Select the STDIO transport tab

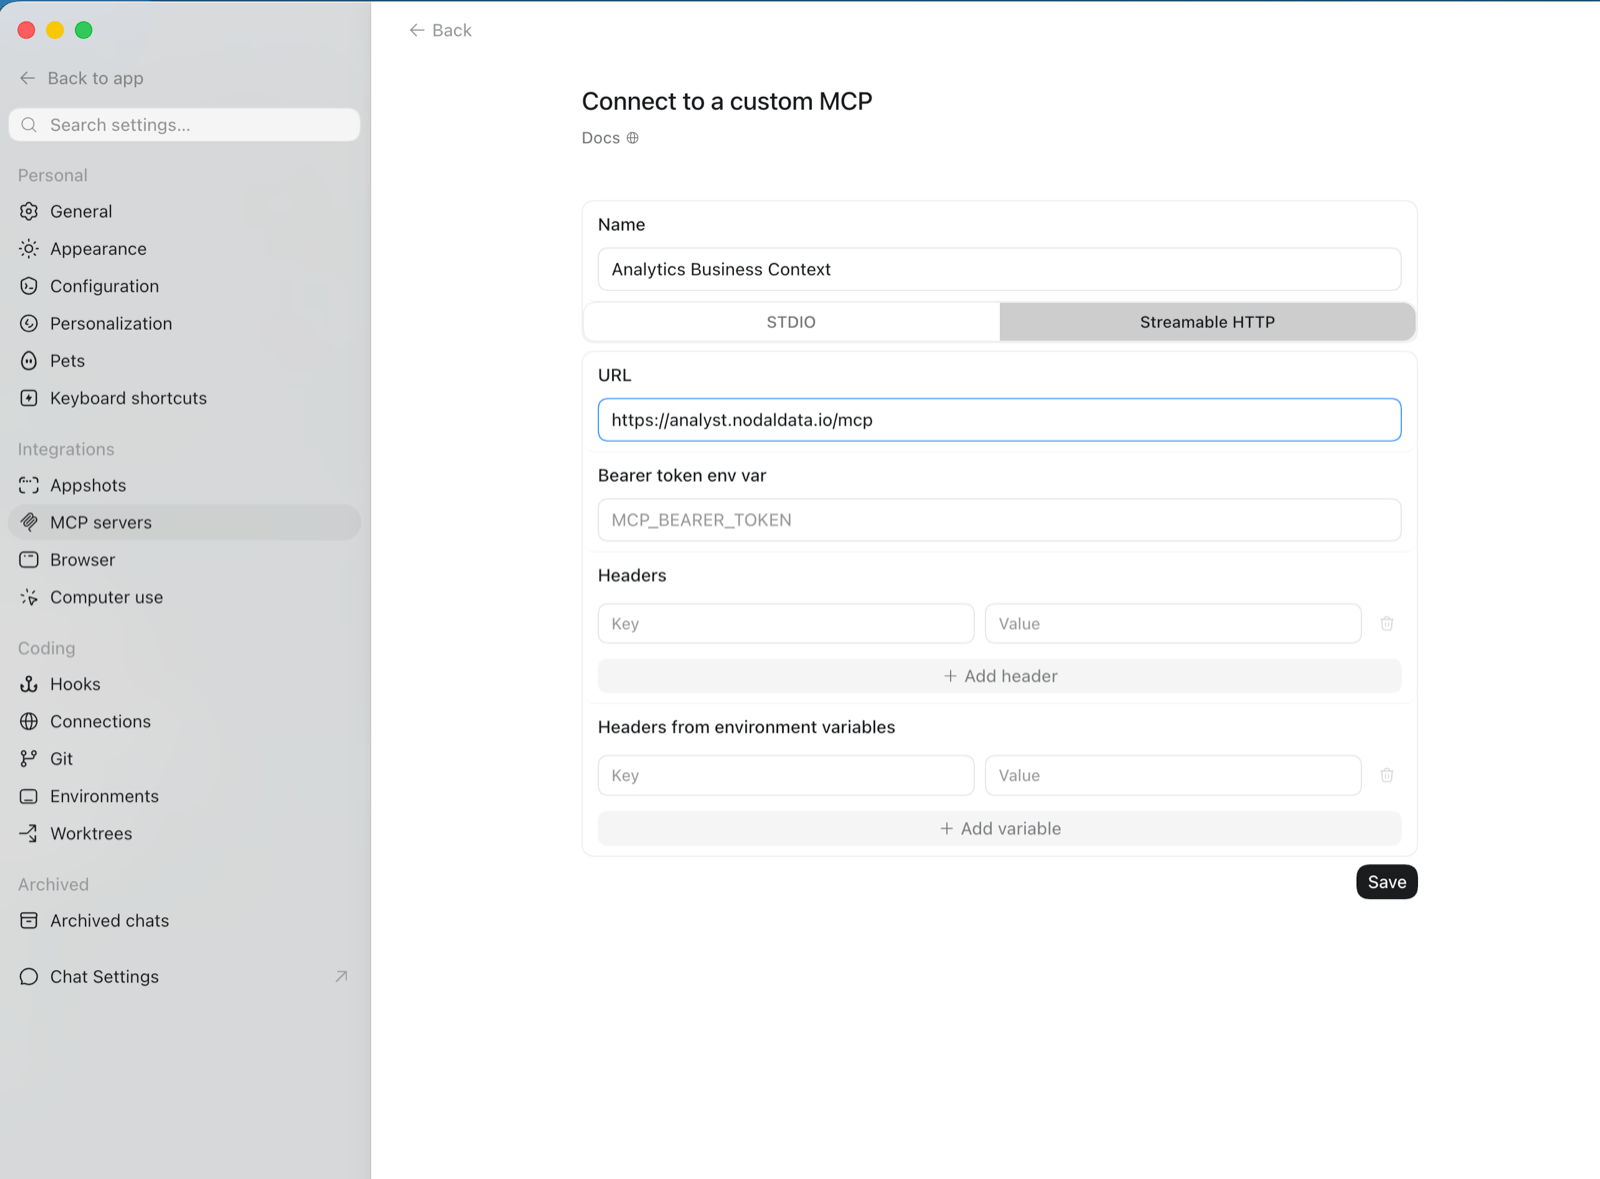click(791, 322)
